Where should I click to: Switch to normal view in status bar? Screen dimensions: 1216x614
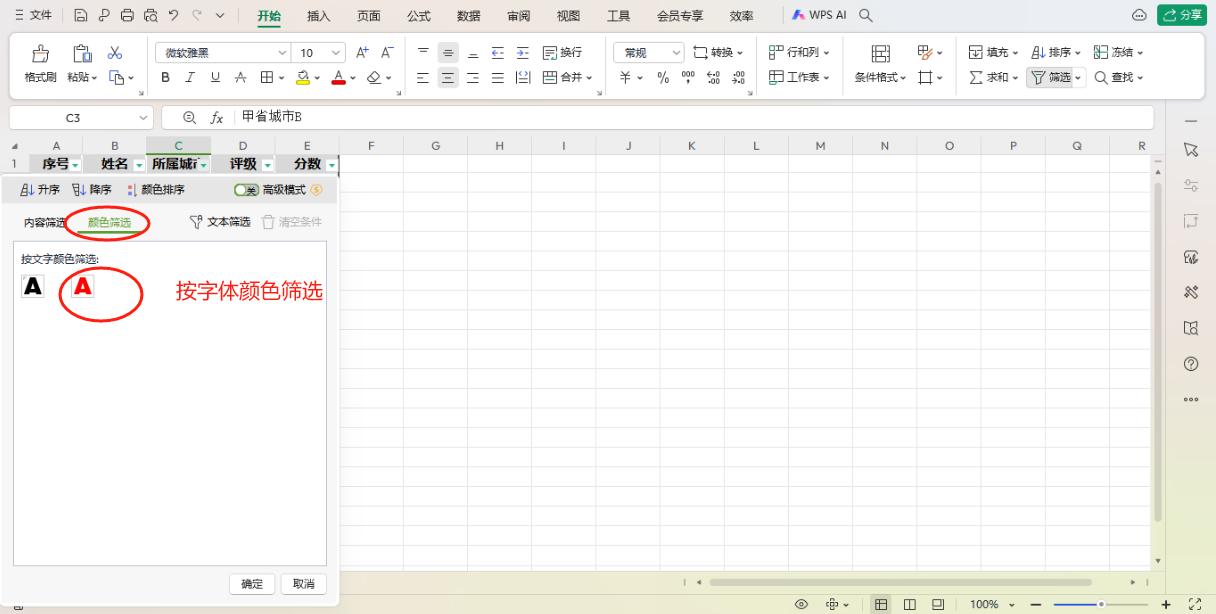[x=882, y=604]
